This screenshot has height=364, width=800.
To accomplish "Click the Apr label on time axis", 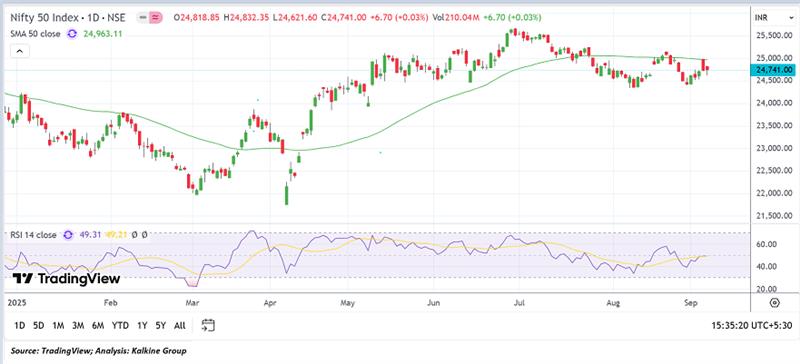I will (x=271, y=303).
